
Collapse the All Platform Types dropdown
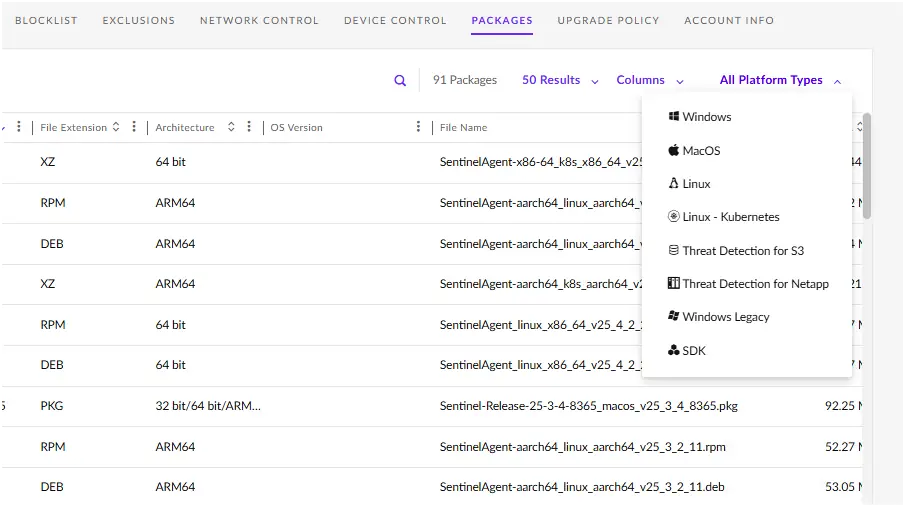(780, 80)
